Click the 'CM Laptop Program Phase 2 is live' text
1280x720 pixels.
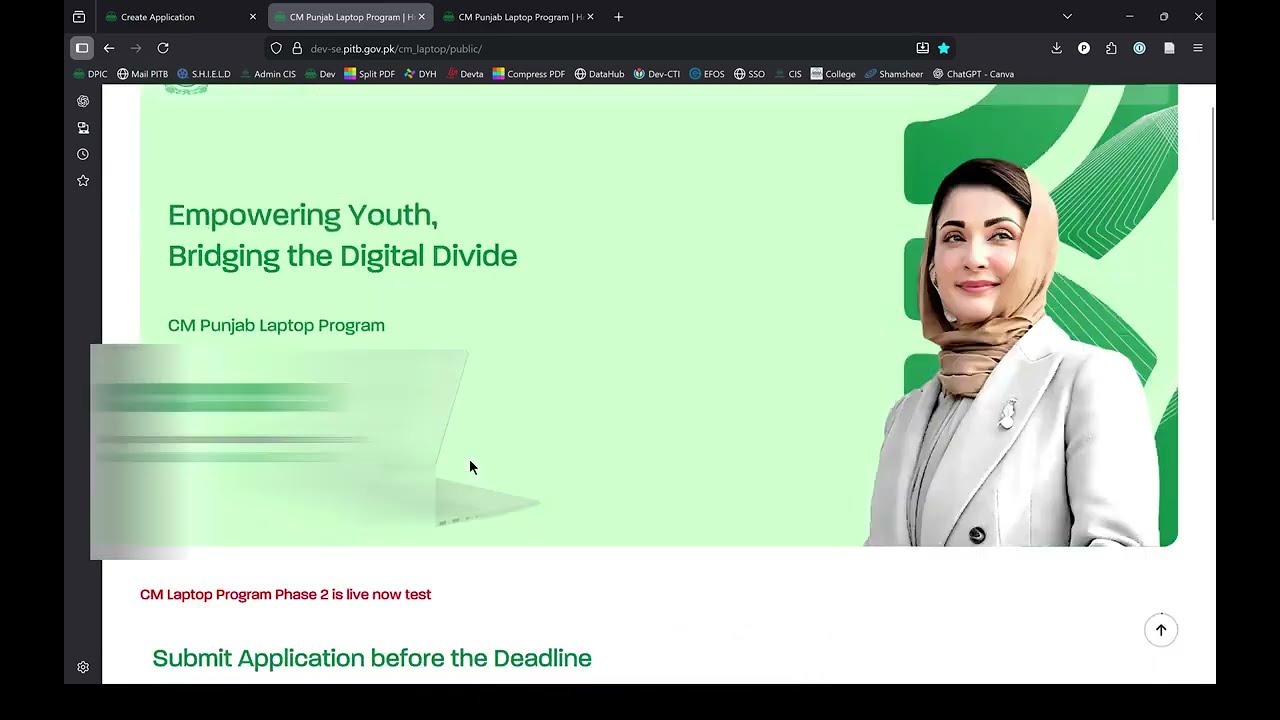[x=285, y=594]
